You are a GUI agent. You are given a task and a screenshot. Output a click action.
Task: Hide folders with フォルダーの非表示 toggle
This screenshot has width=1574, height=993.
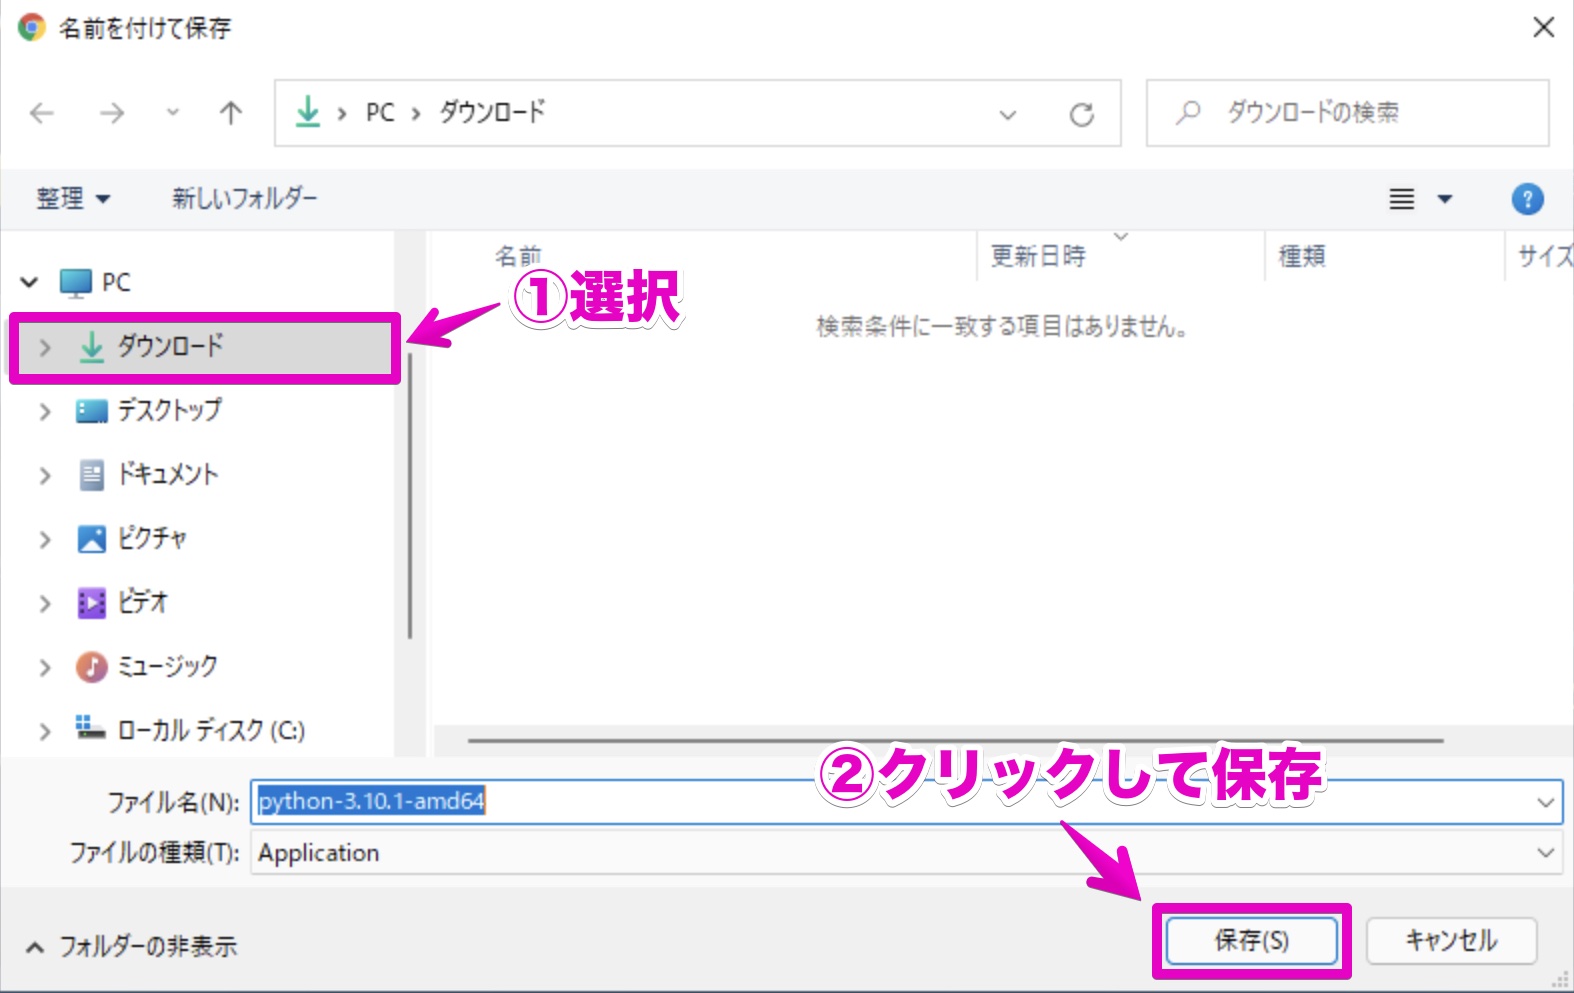pyautogui.click(x=131, y=946)
